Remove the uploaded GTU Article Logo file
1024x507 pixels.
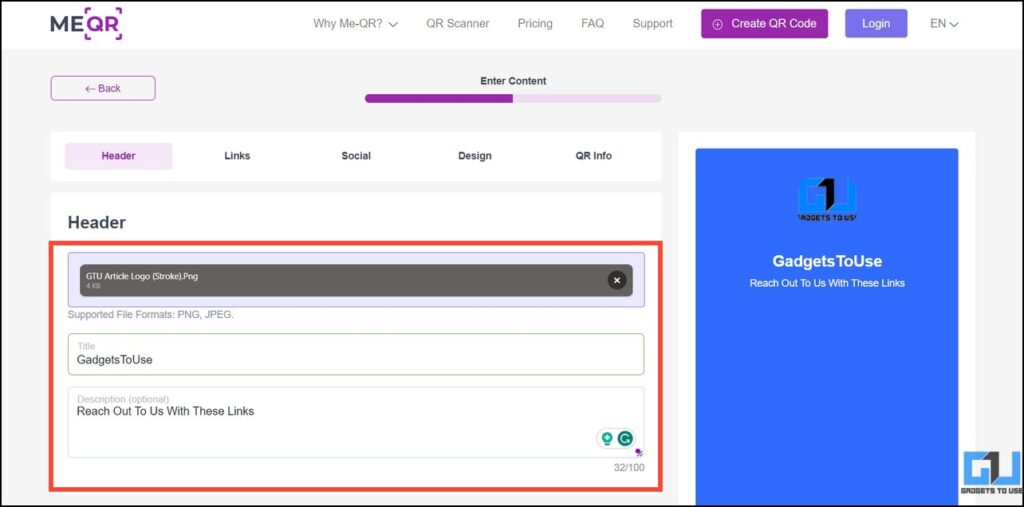617,280
